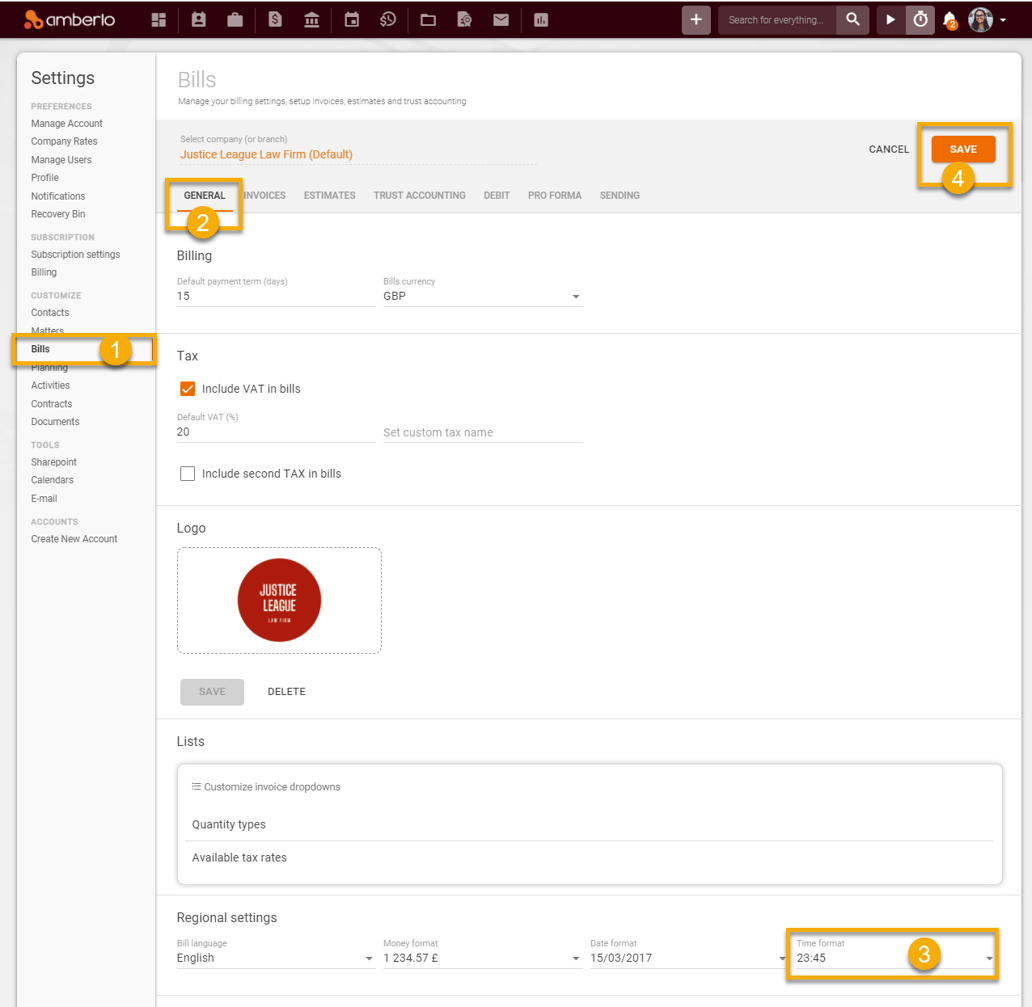This screenshot has width=1032, height=1007.
Task: Open Manage Users in settings sidebar
Action: 61,160
